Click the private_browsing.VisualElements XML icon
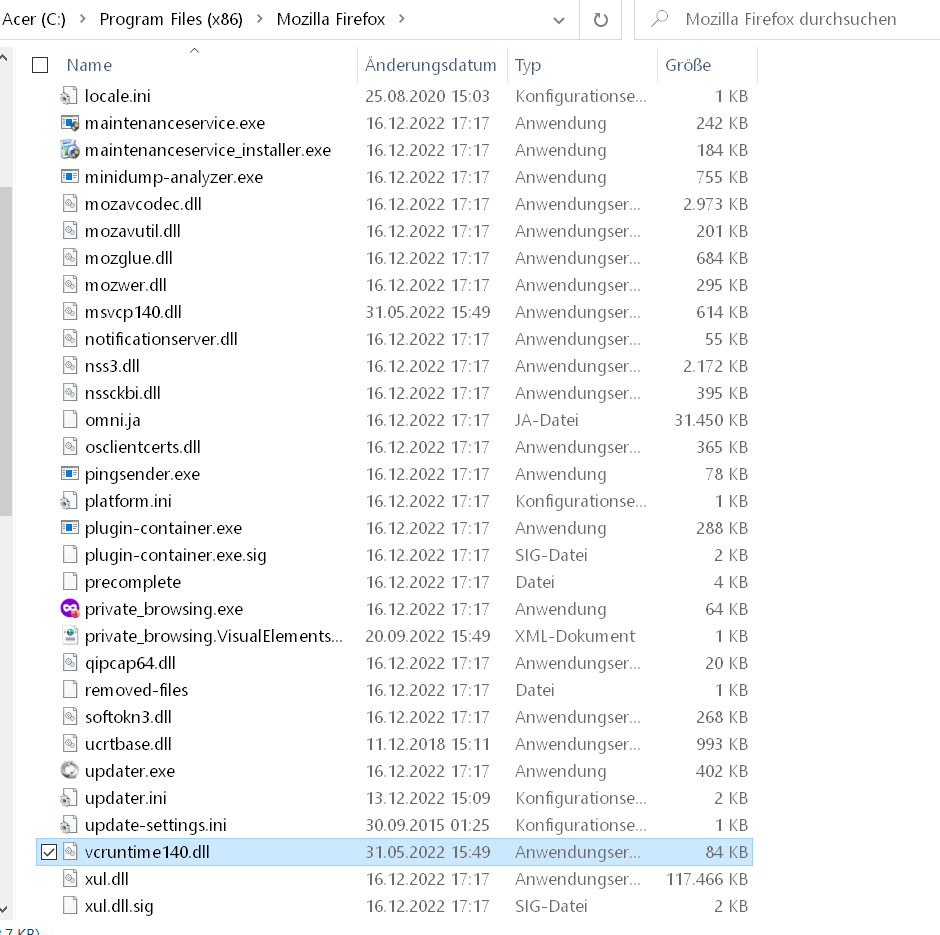This screenshot has width=940, height=935. 70,635
